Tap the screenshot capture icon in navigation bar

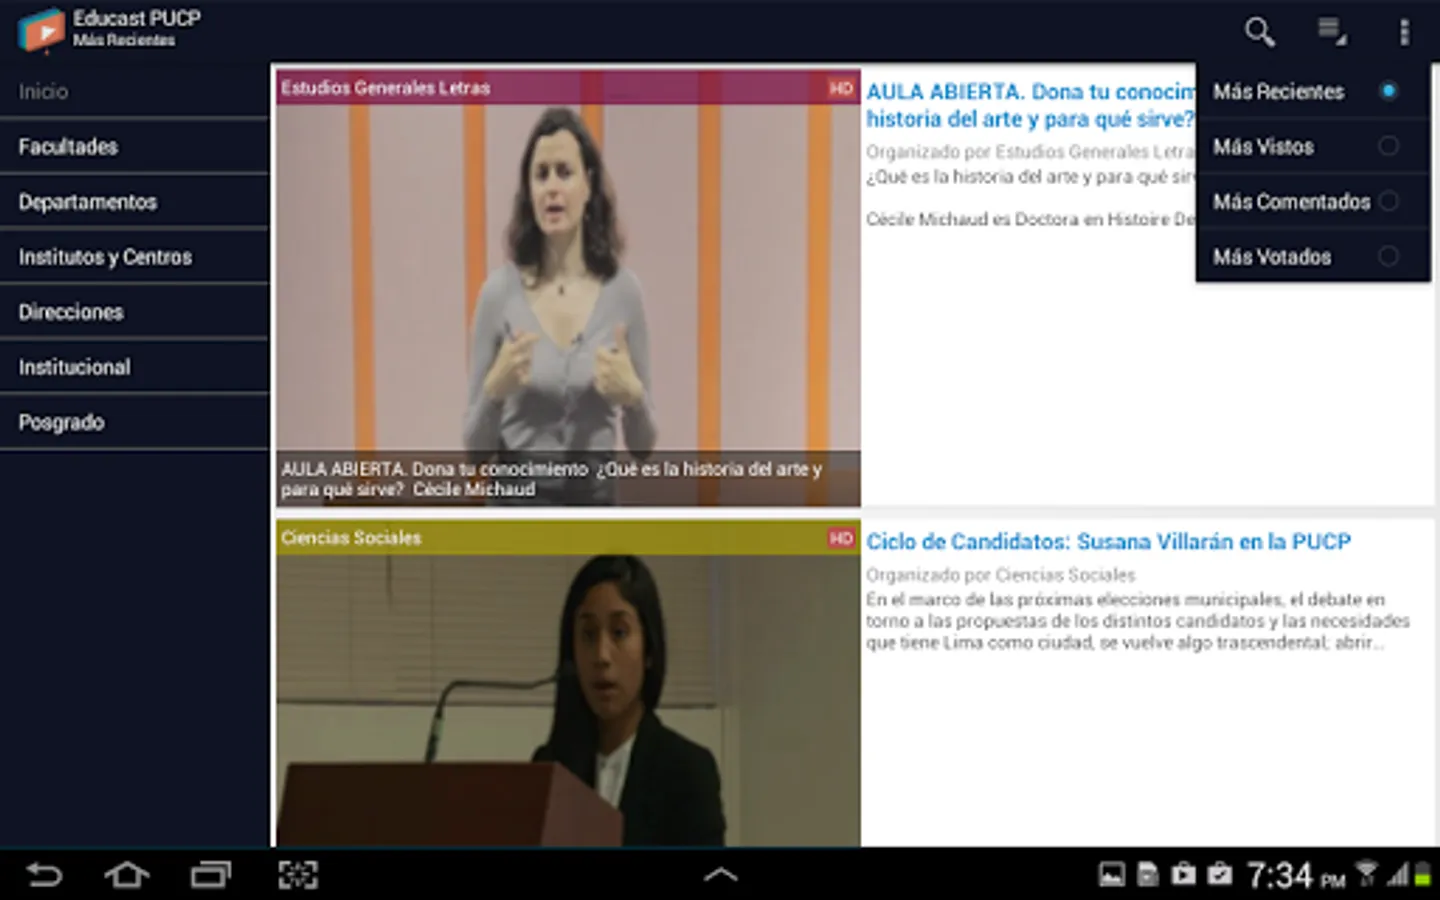click(x=298, y=875)
